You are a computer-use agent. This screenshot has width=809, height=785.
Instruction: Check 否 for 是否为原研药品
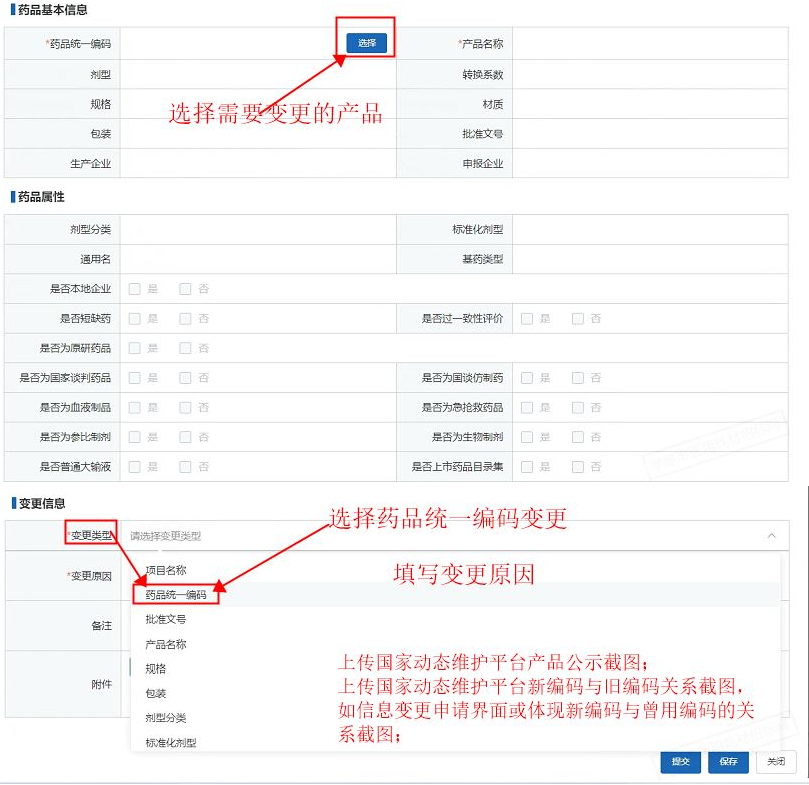[185, 348]
